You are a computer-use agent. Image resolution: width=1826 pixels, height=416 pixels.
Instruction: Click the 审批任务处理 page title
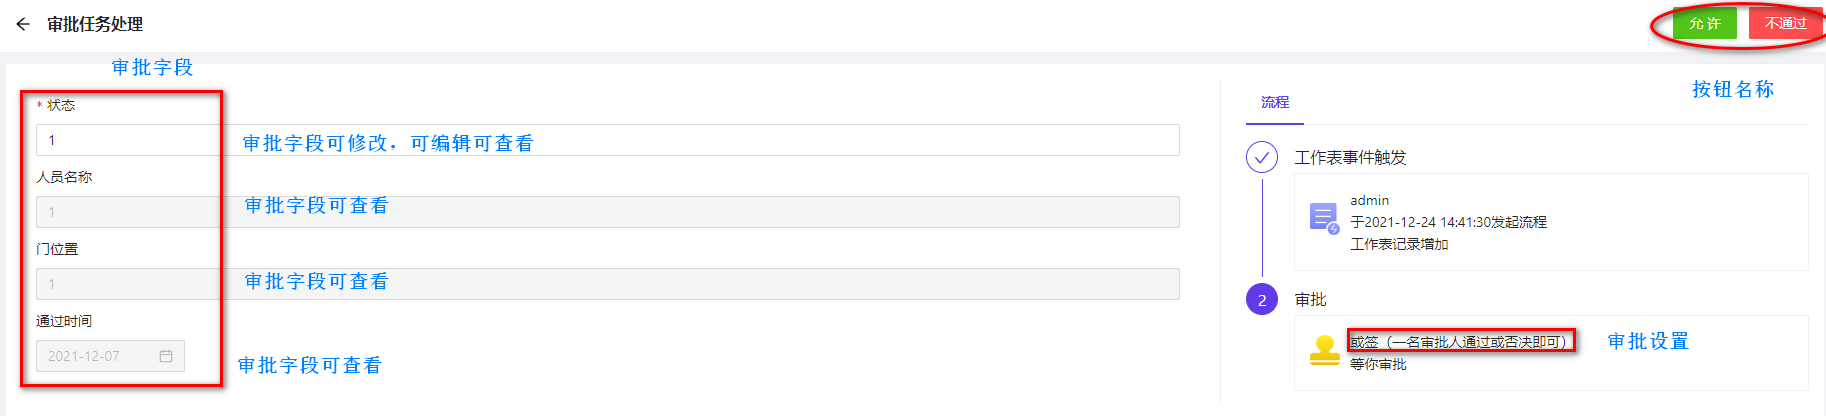[95, 24]
